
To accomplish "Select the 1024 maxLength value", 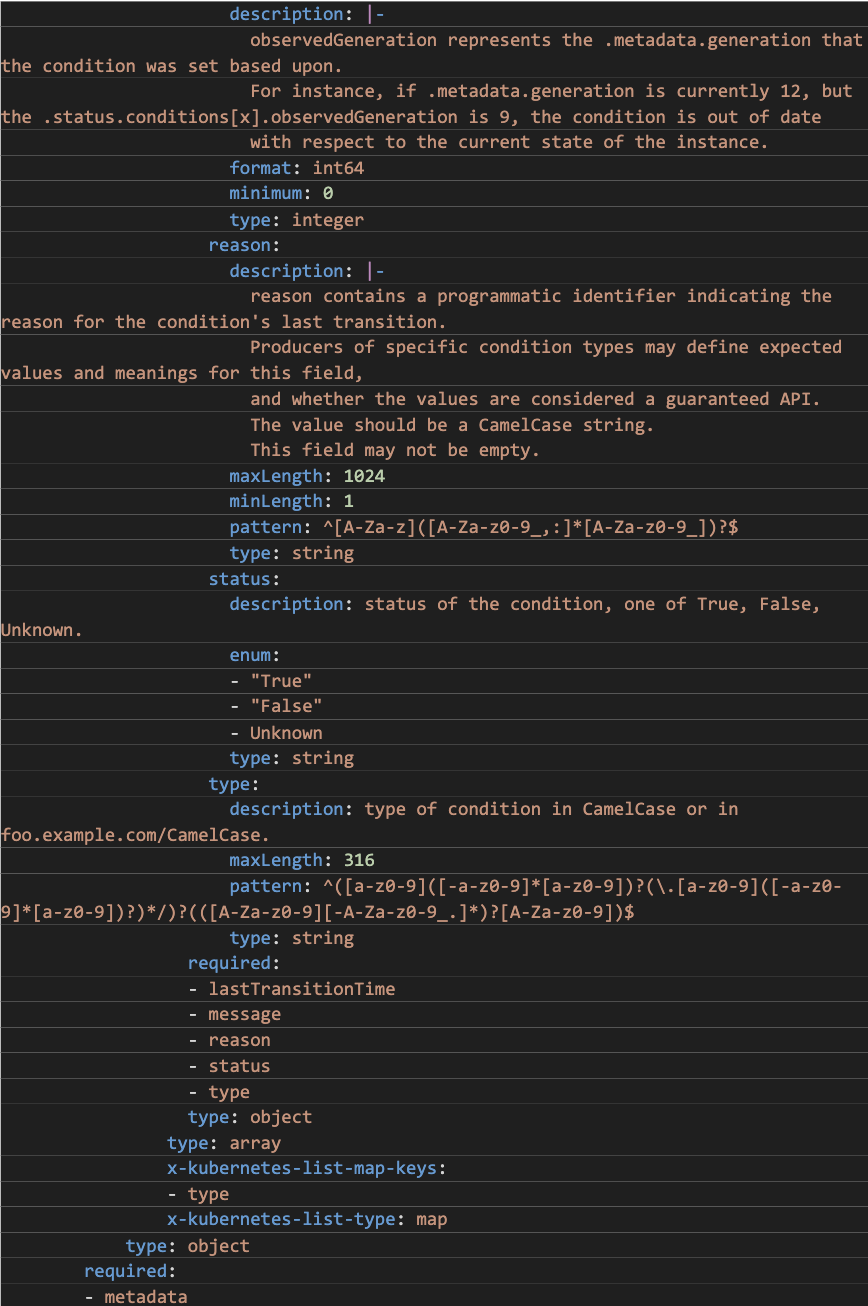I will tap(364, 476).
